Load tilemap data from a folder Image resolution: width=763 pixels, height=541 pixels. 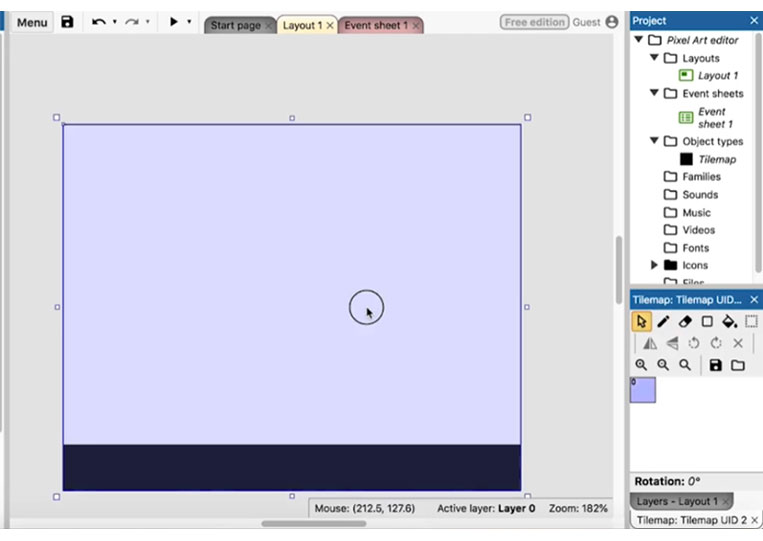738,365
